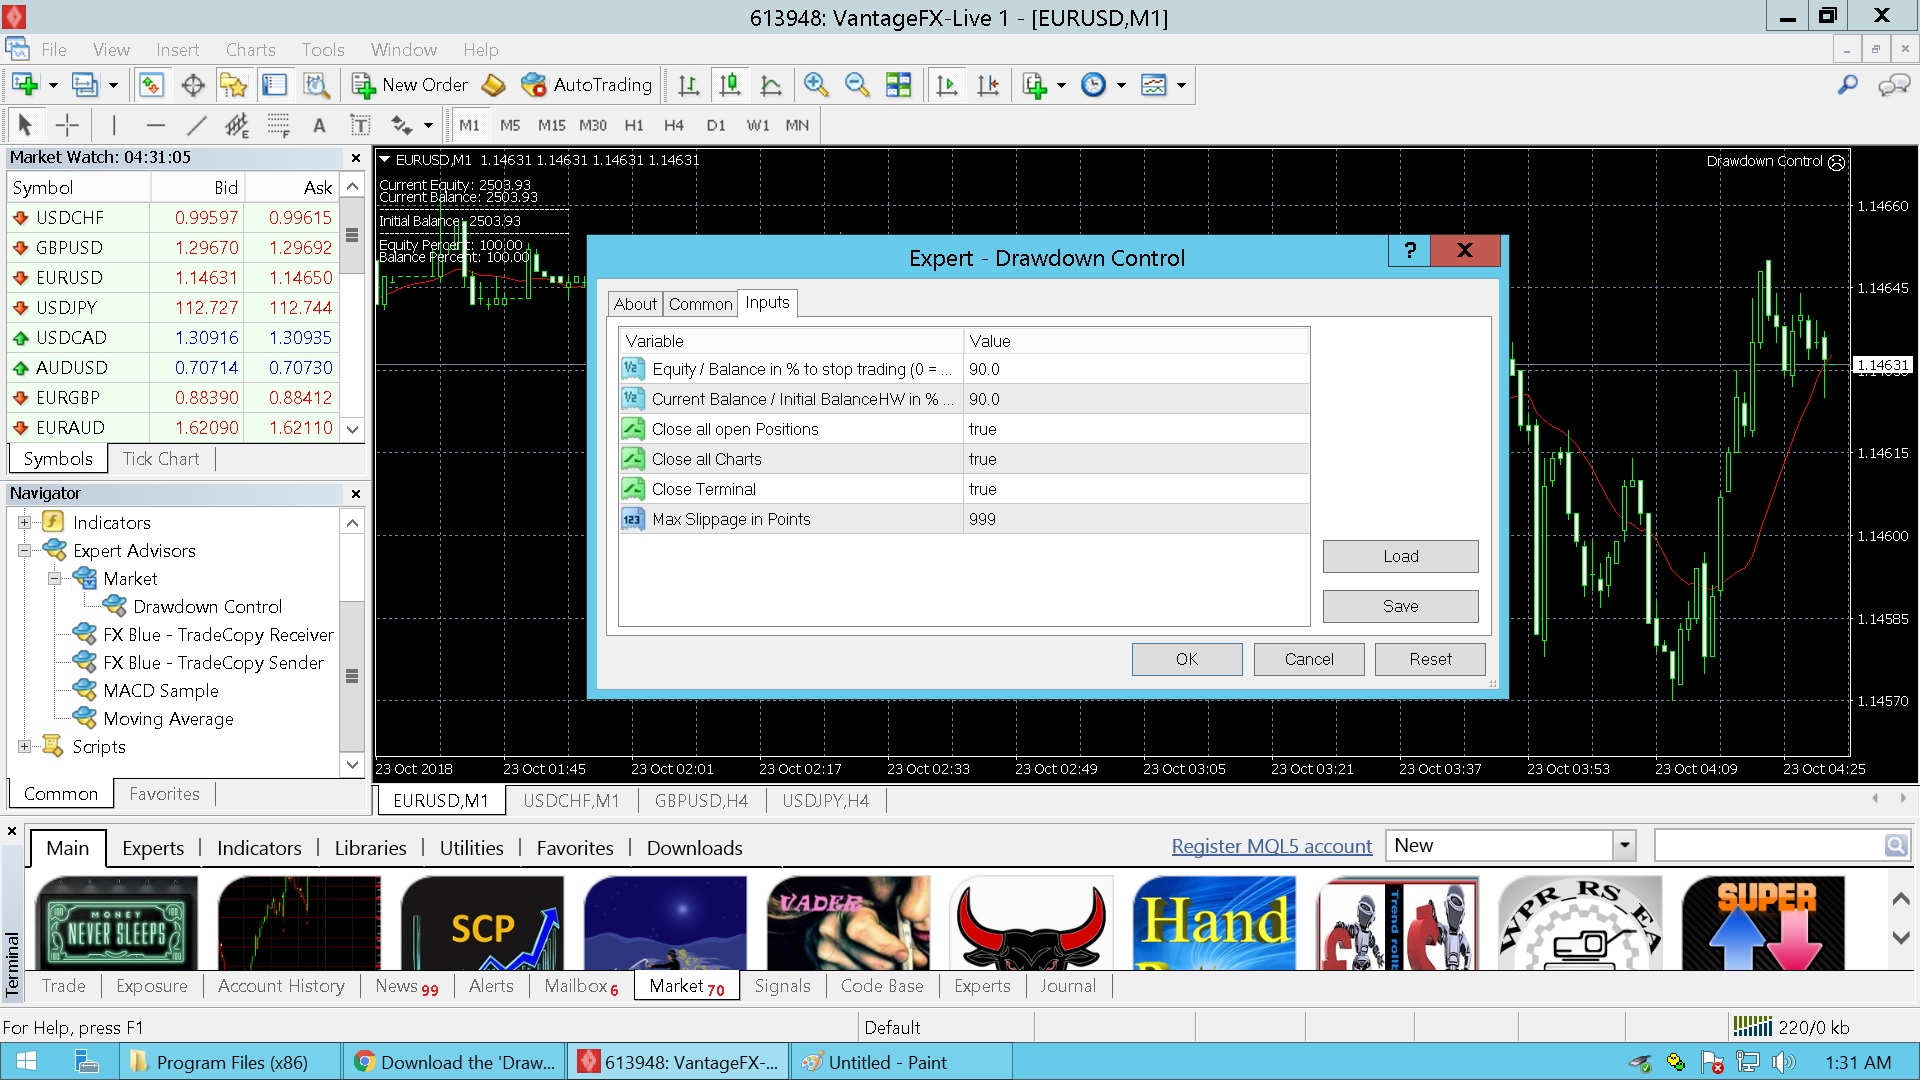Switch to the Common tab in dialog
This screenshot has height=1080, width=1920.
(x=700, y=304)
